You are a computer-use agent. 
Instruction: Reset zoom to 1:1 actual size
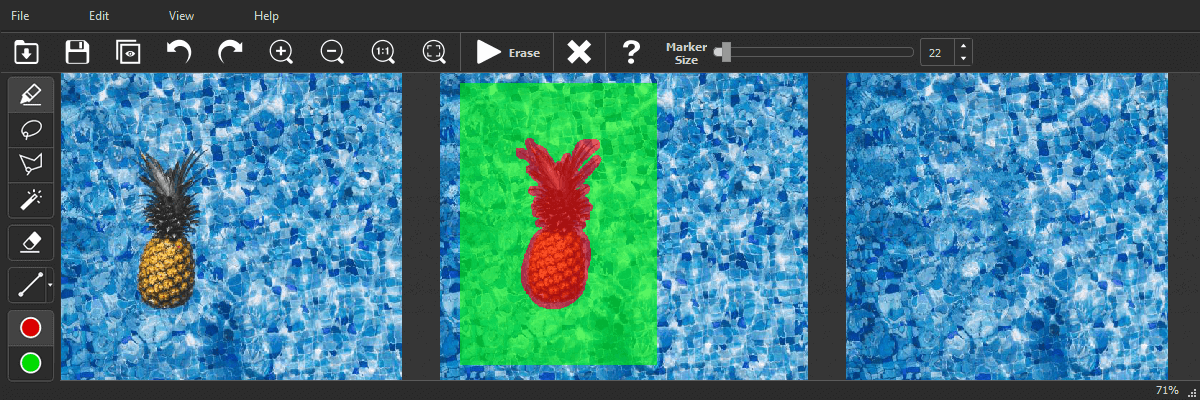click(x=383, y=52)
